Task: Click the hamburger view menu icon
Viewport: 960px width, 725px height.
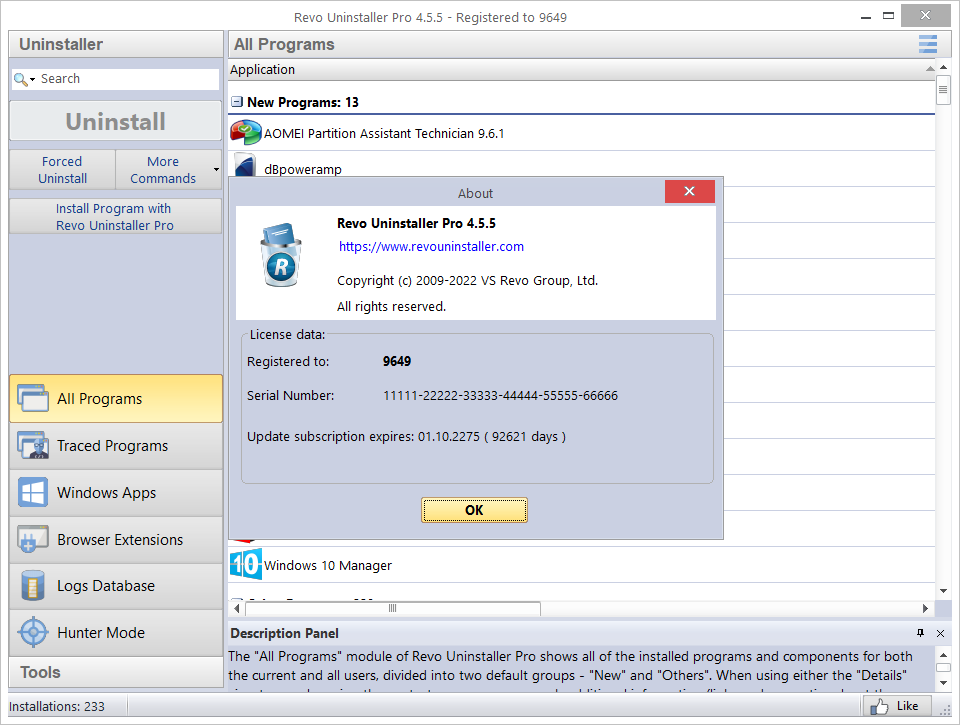Action: click(x=928, y=44)
